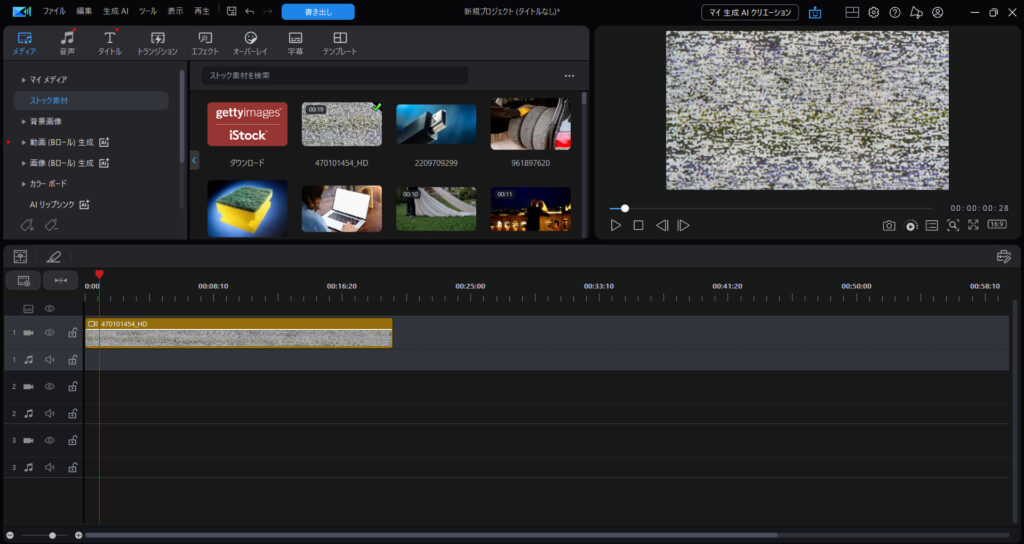Click the preview zoom magnifier icon
The height and width of the screenshot is (544, 1024).
(953, 225)
